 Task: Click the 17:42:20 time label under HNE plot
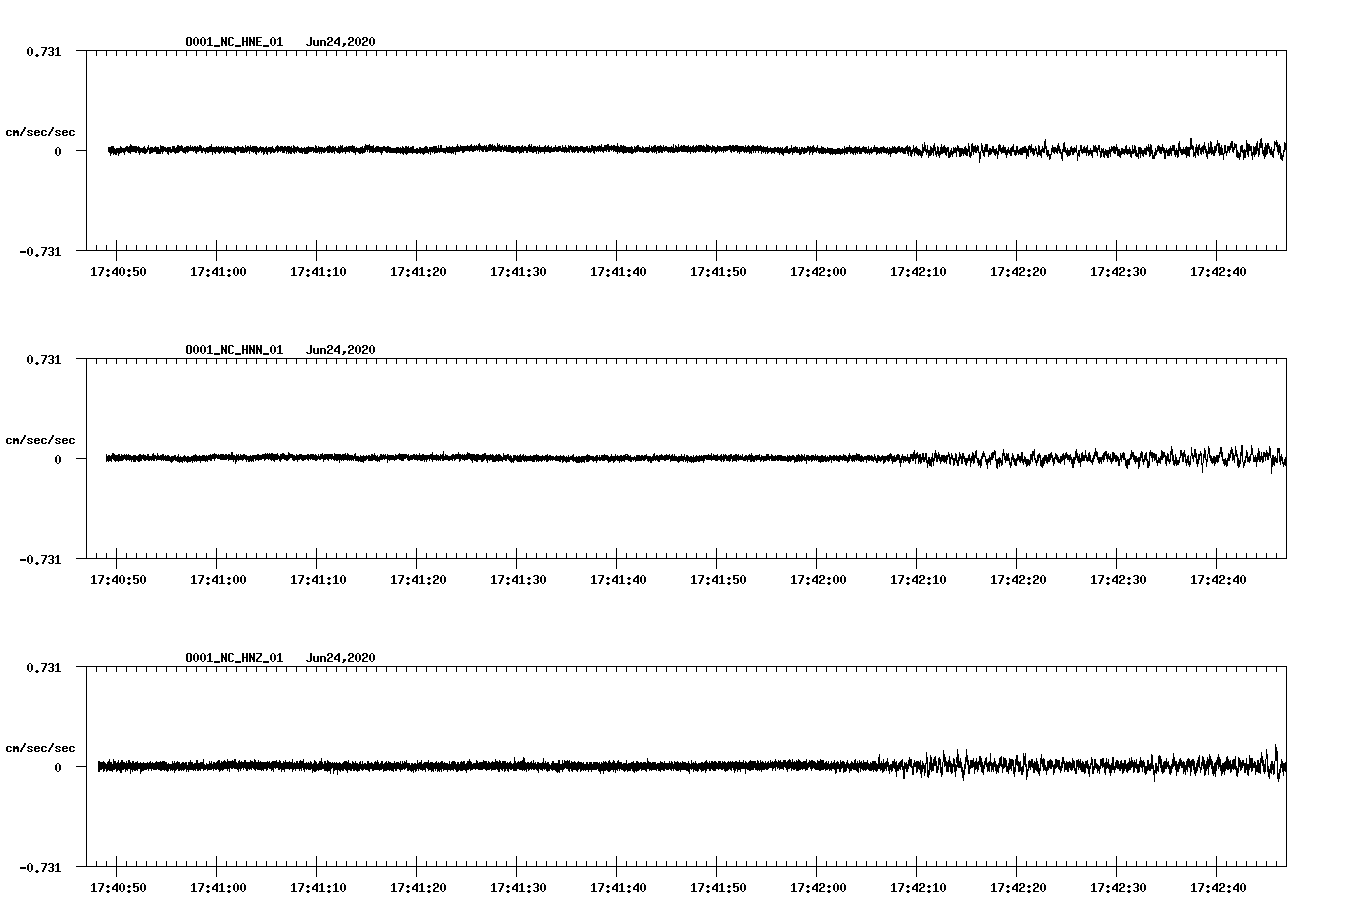tap(1018, 271)
